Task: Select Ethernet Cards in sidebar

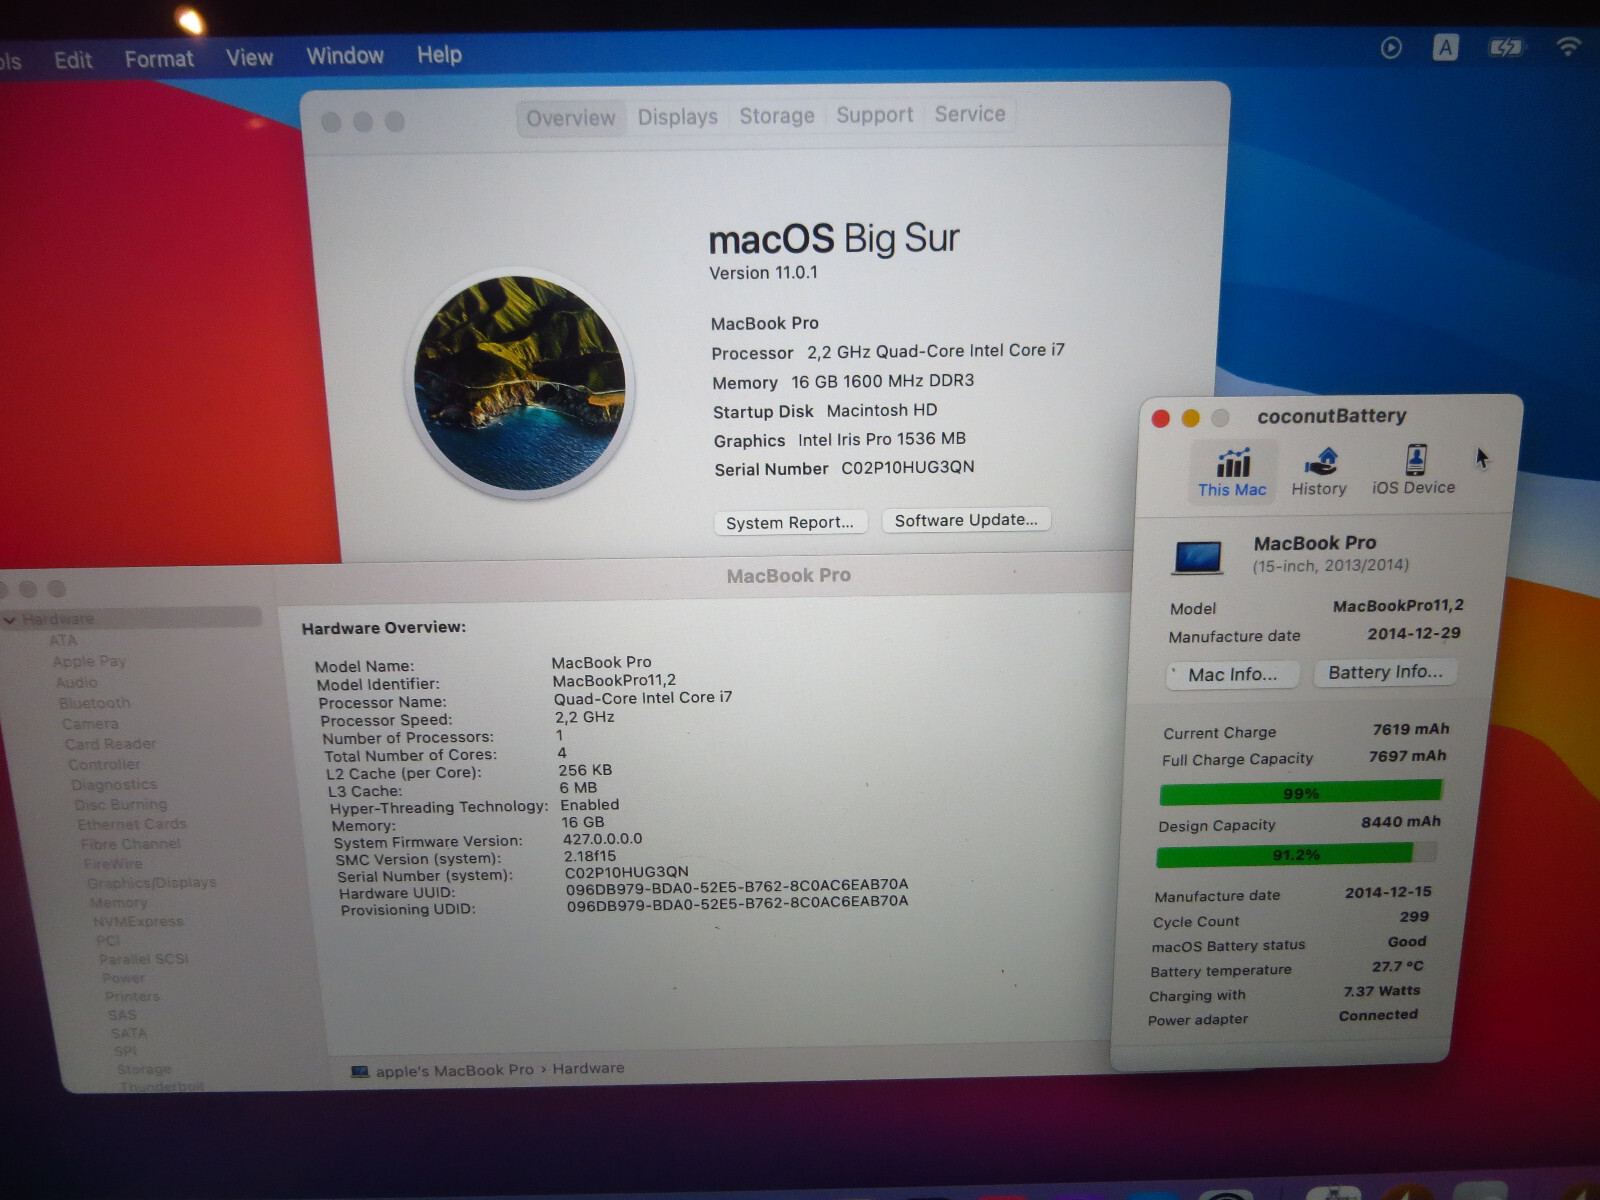Action: tap(132, 824)
